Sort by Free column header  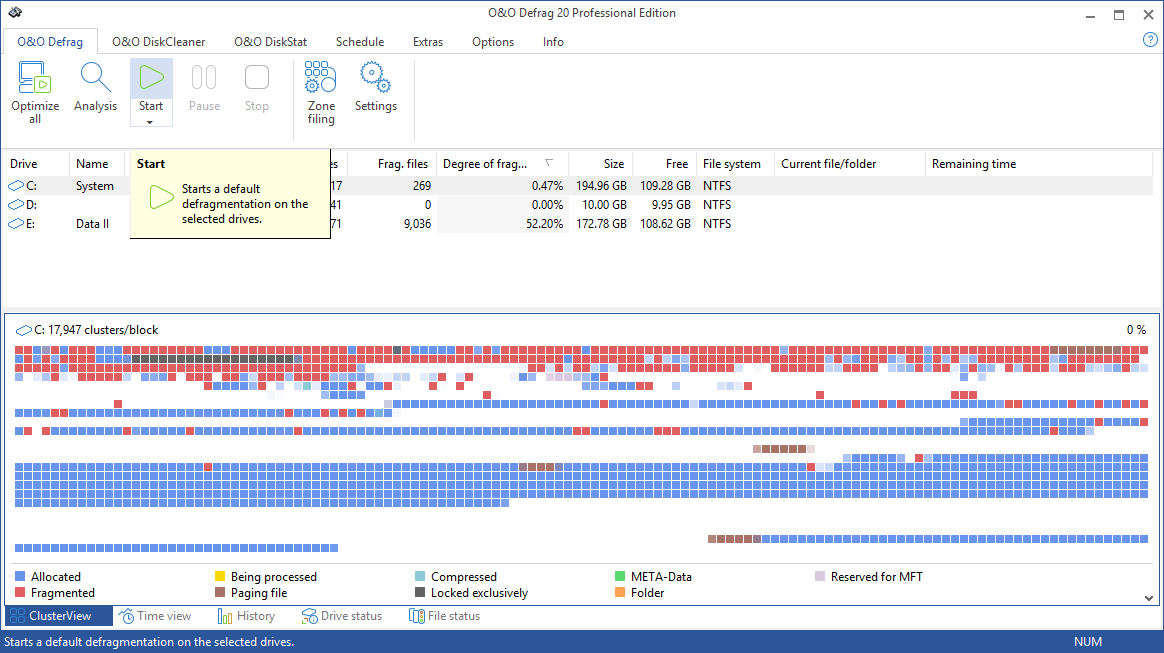[x=664, y=164]
